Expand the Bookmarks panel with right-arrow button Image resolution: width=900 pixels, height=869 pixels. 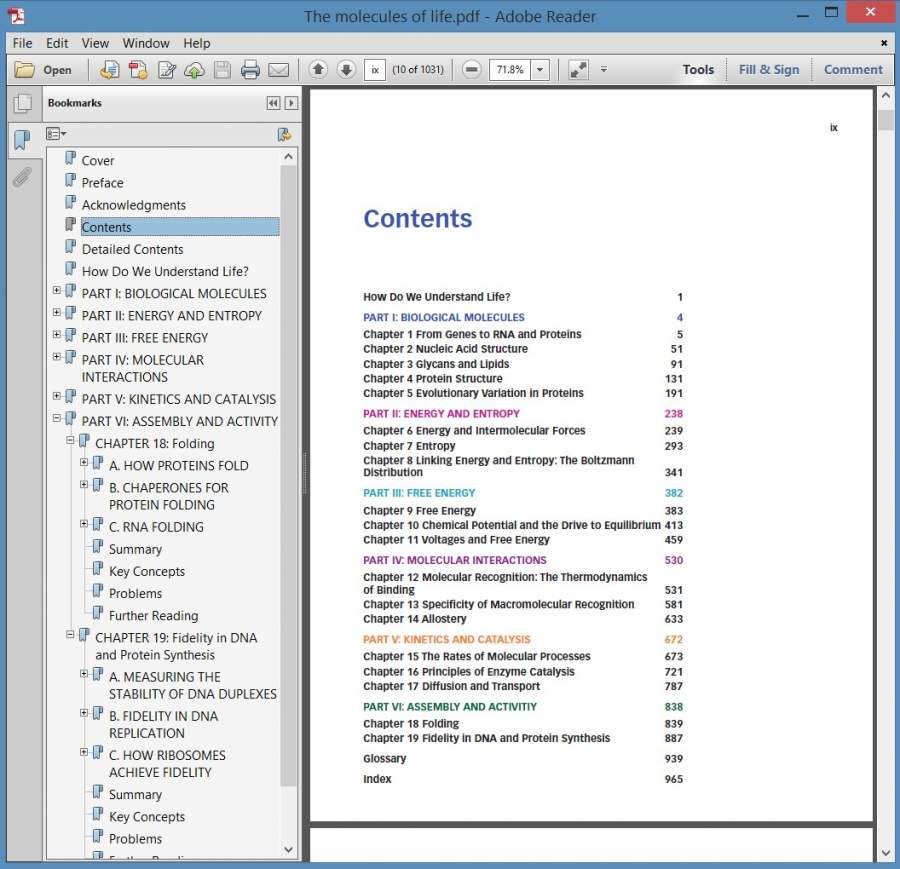tap(291, 103)
